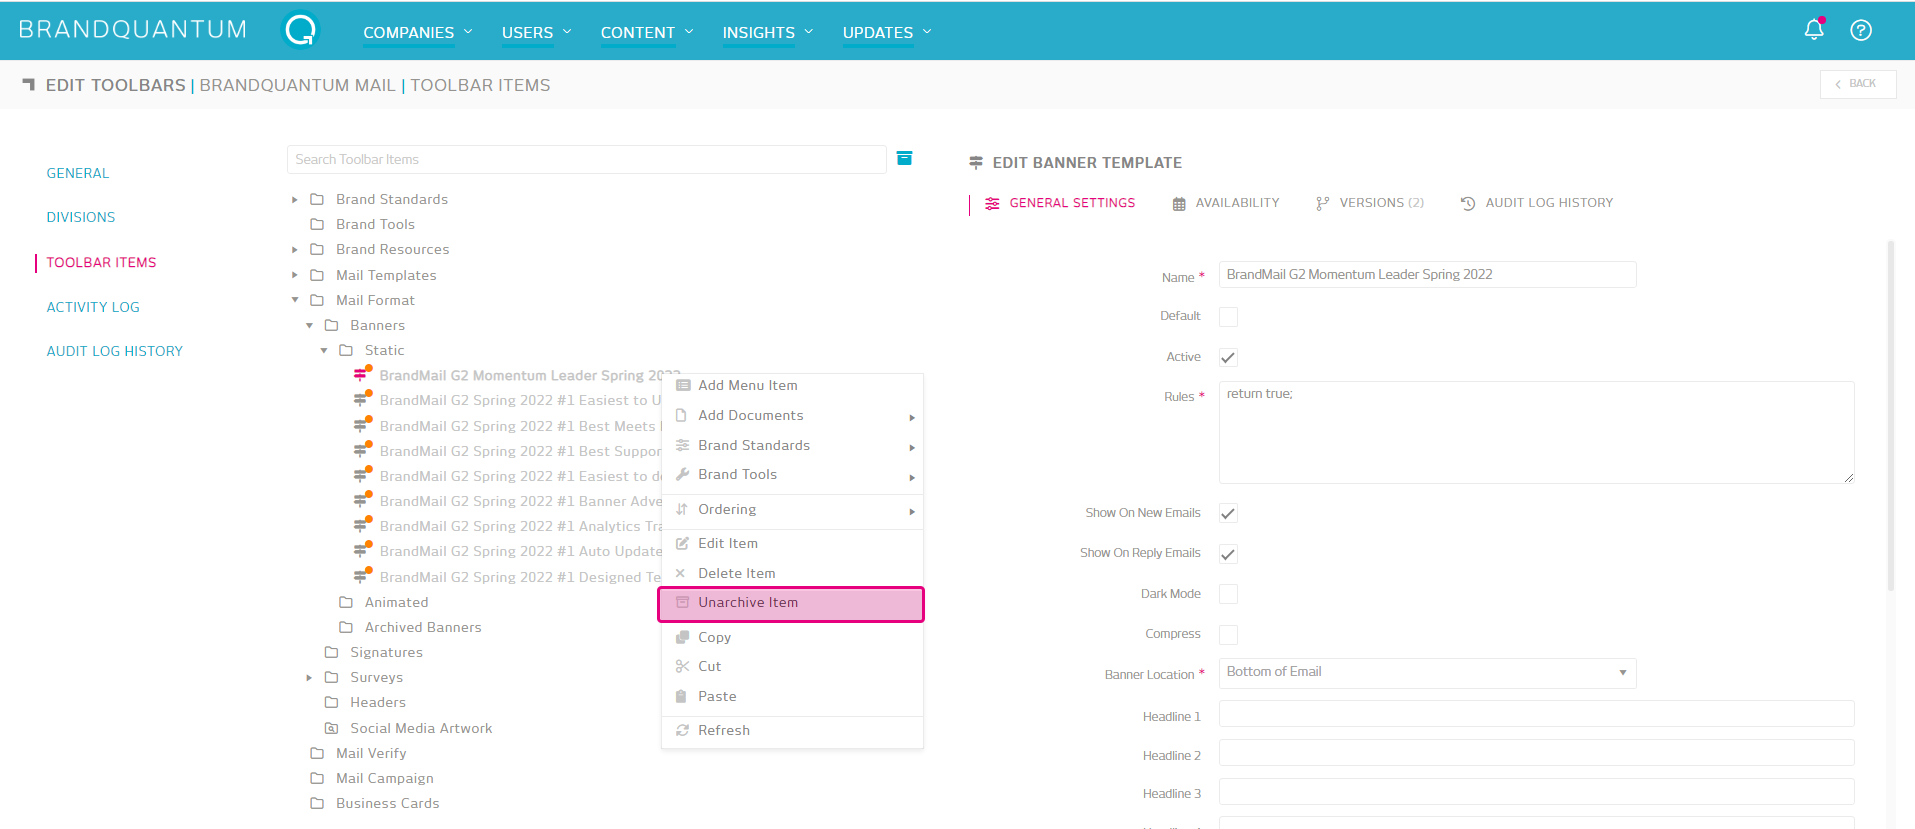Select Delete Item in context menu
The width and height of the screenshot is (1915, 829).
coord(791,573)
